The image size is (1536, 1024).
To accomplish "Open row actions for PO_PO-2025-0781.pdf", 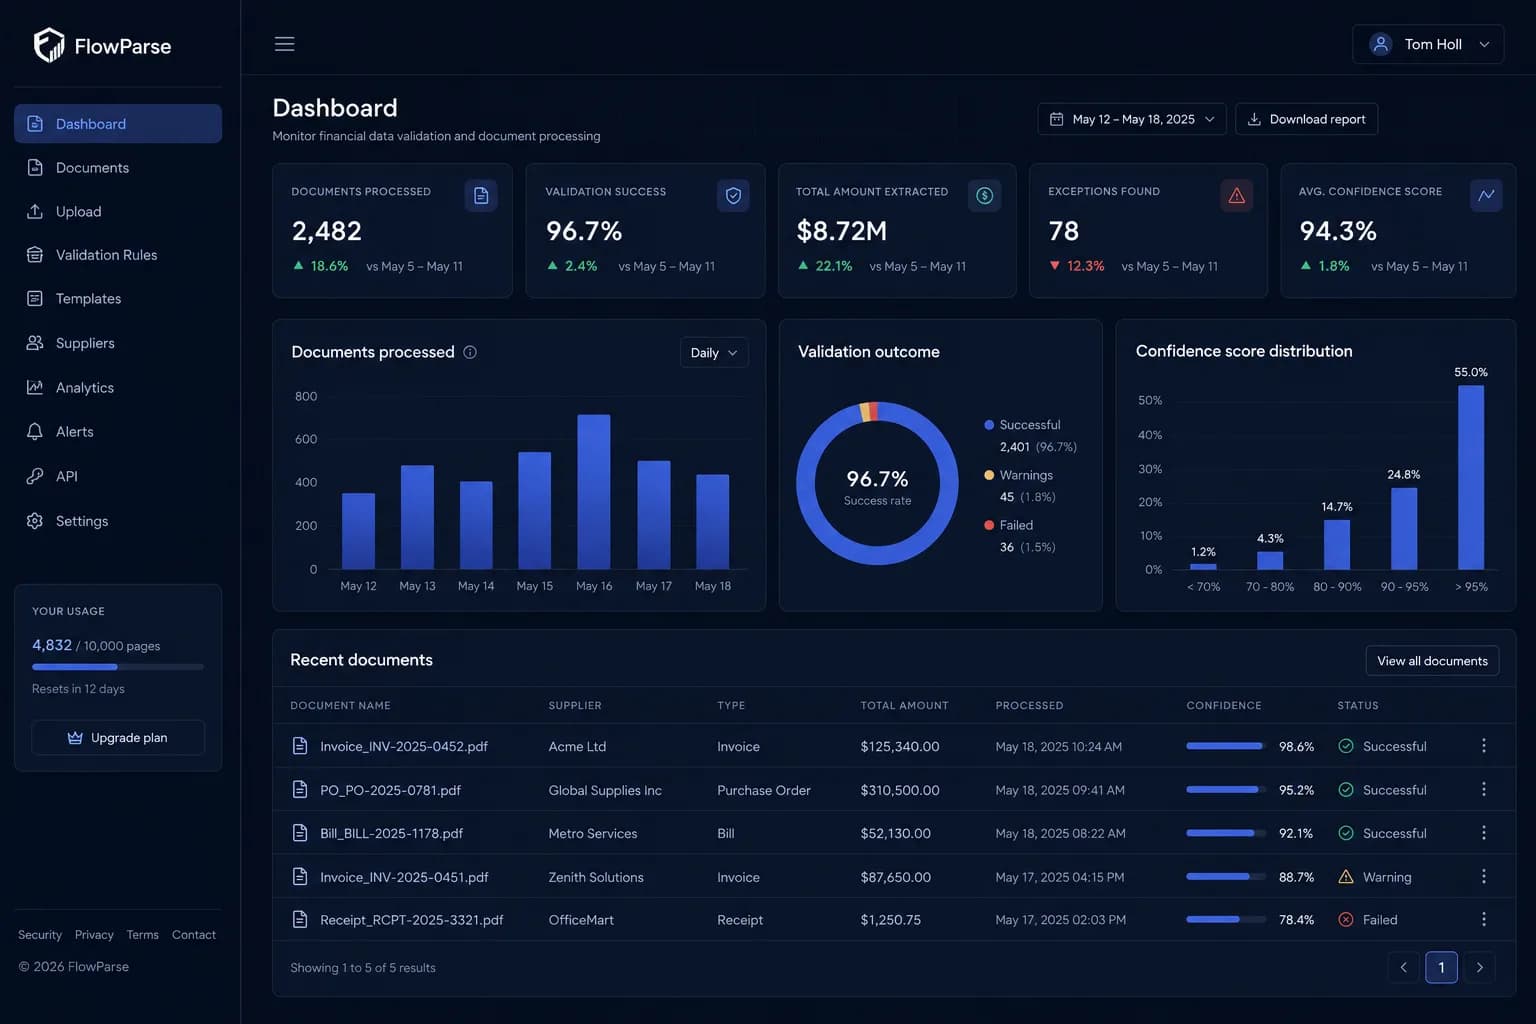I will (x=1483, y=790).
